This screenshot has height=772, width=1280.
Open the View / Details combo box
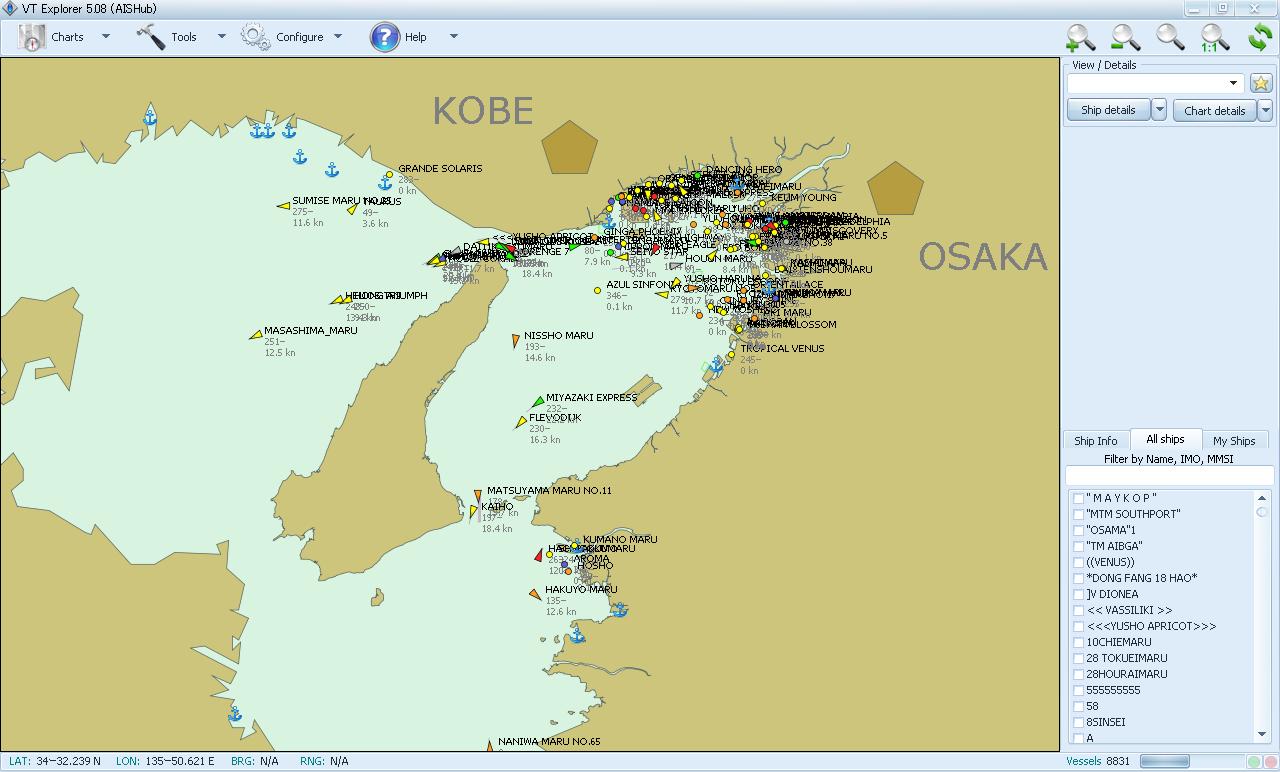point(1156,83)
